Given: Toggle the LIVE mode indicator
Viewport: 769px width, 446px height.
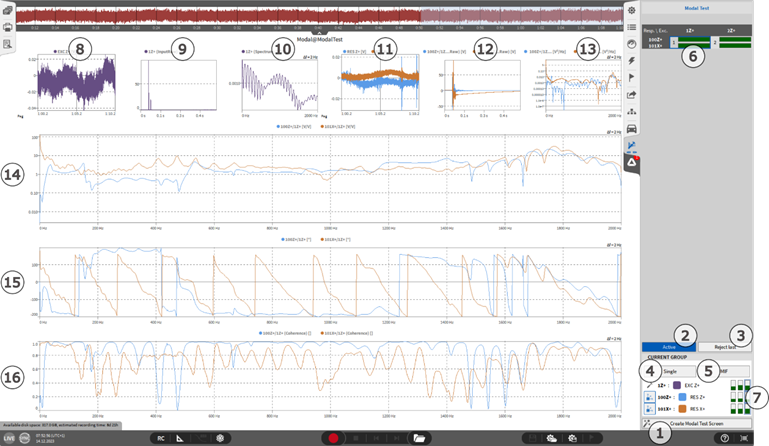Looking at the screenshot, I should [x=9, y=438].
